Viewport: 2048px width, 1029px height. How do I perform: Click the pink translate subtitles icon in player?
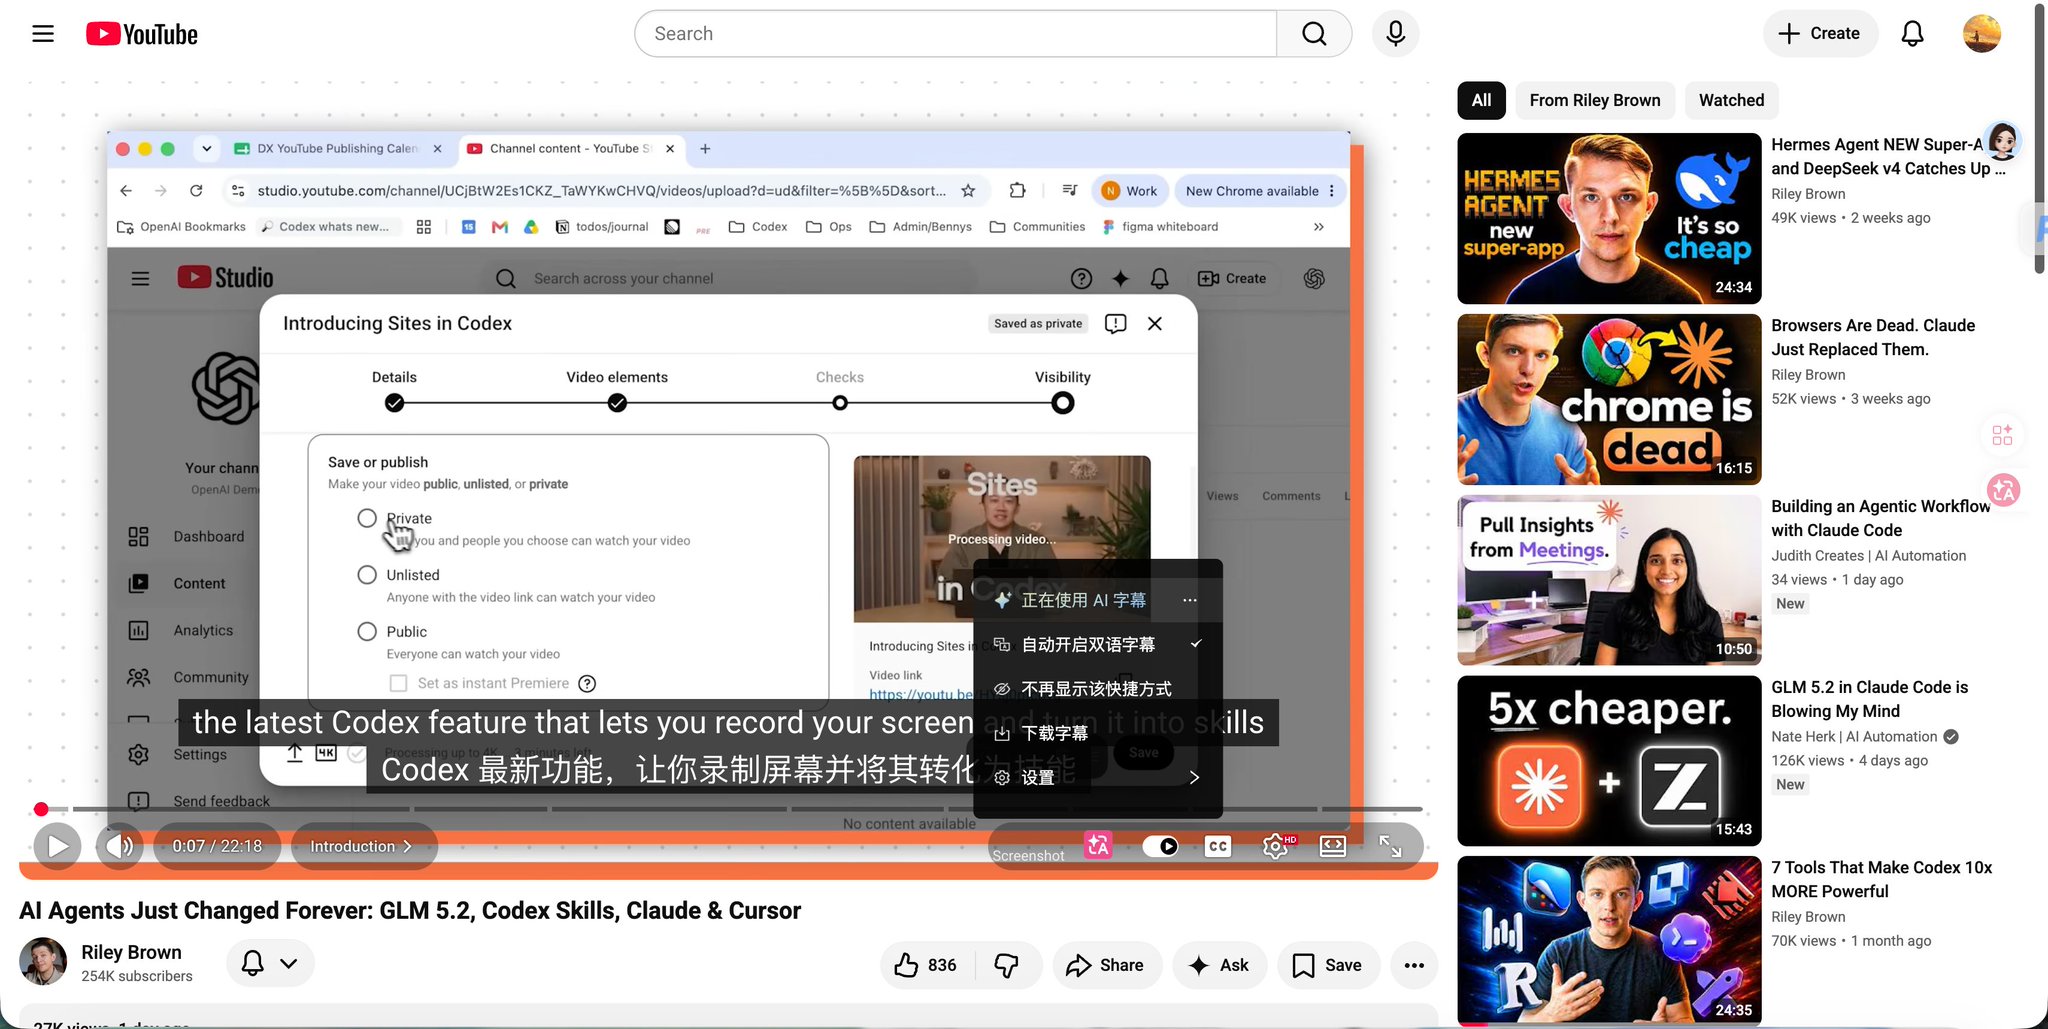point(1098,846)
